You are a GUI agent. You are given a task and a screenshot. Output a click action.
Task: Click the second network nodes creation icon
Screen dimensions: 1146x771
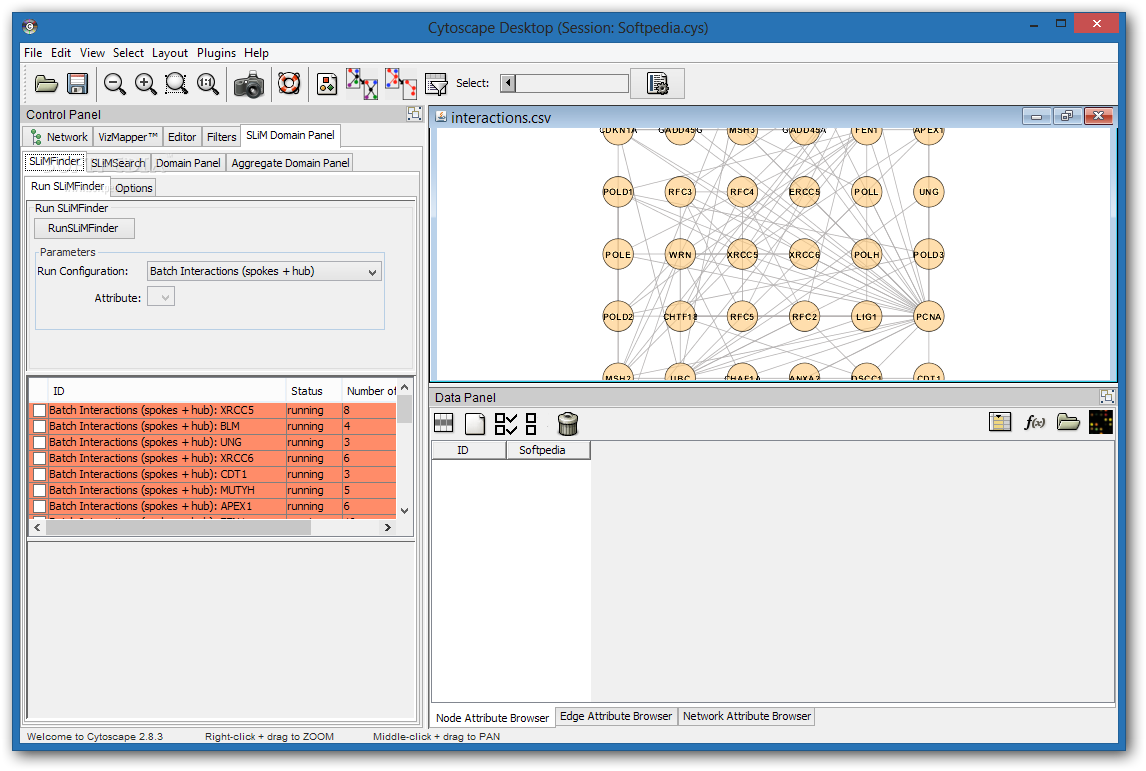(401, 84)
